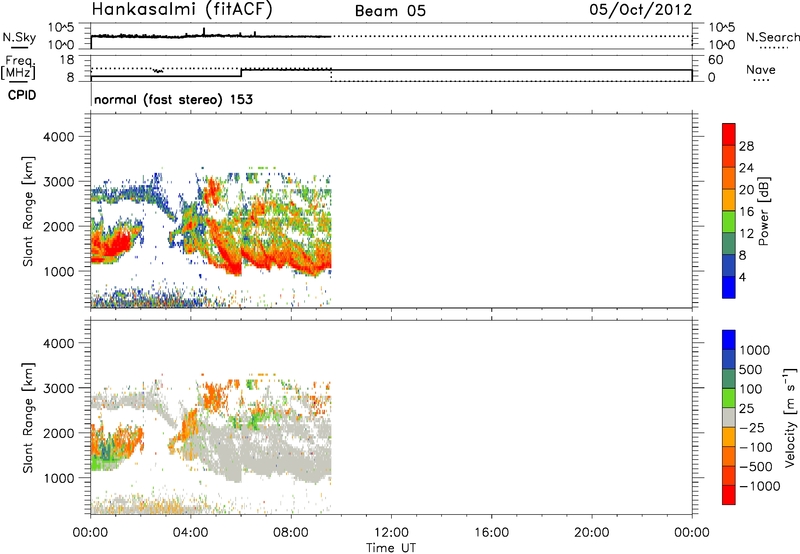Pick the red top segment of the power color bar
The image size is (800, 554).
click(729, 135)
